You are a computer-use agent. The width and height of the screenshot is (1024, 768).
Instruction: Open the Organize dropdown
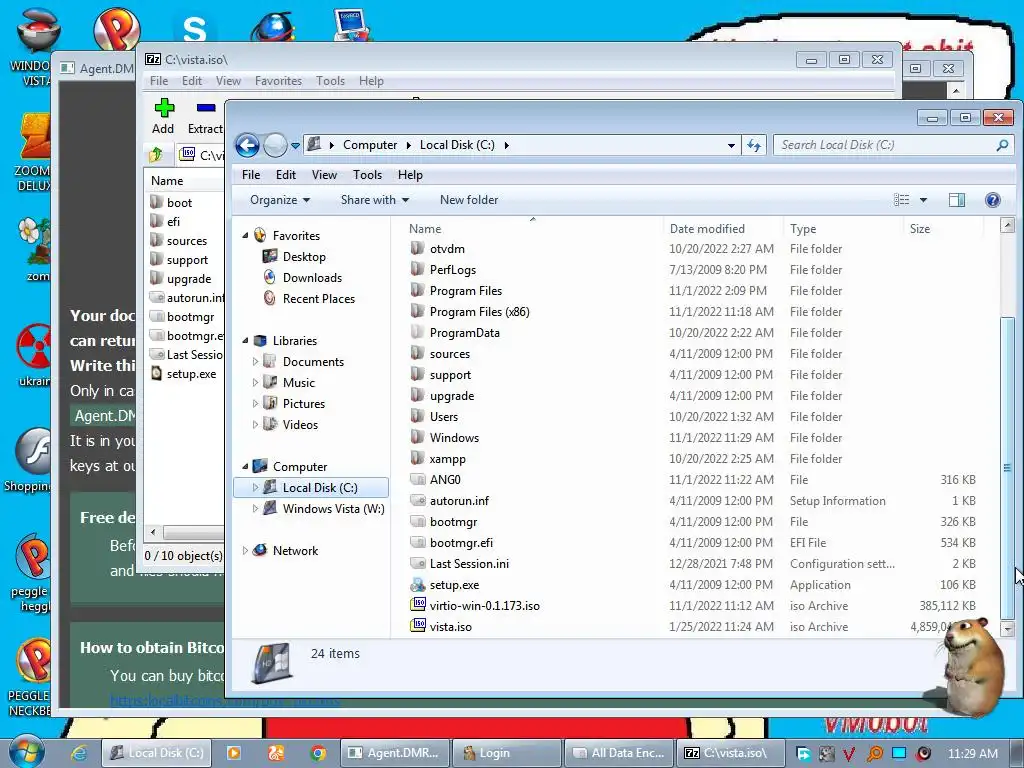click(280, 200)
